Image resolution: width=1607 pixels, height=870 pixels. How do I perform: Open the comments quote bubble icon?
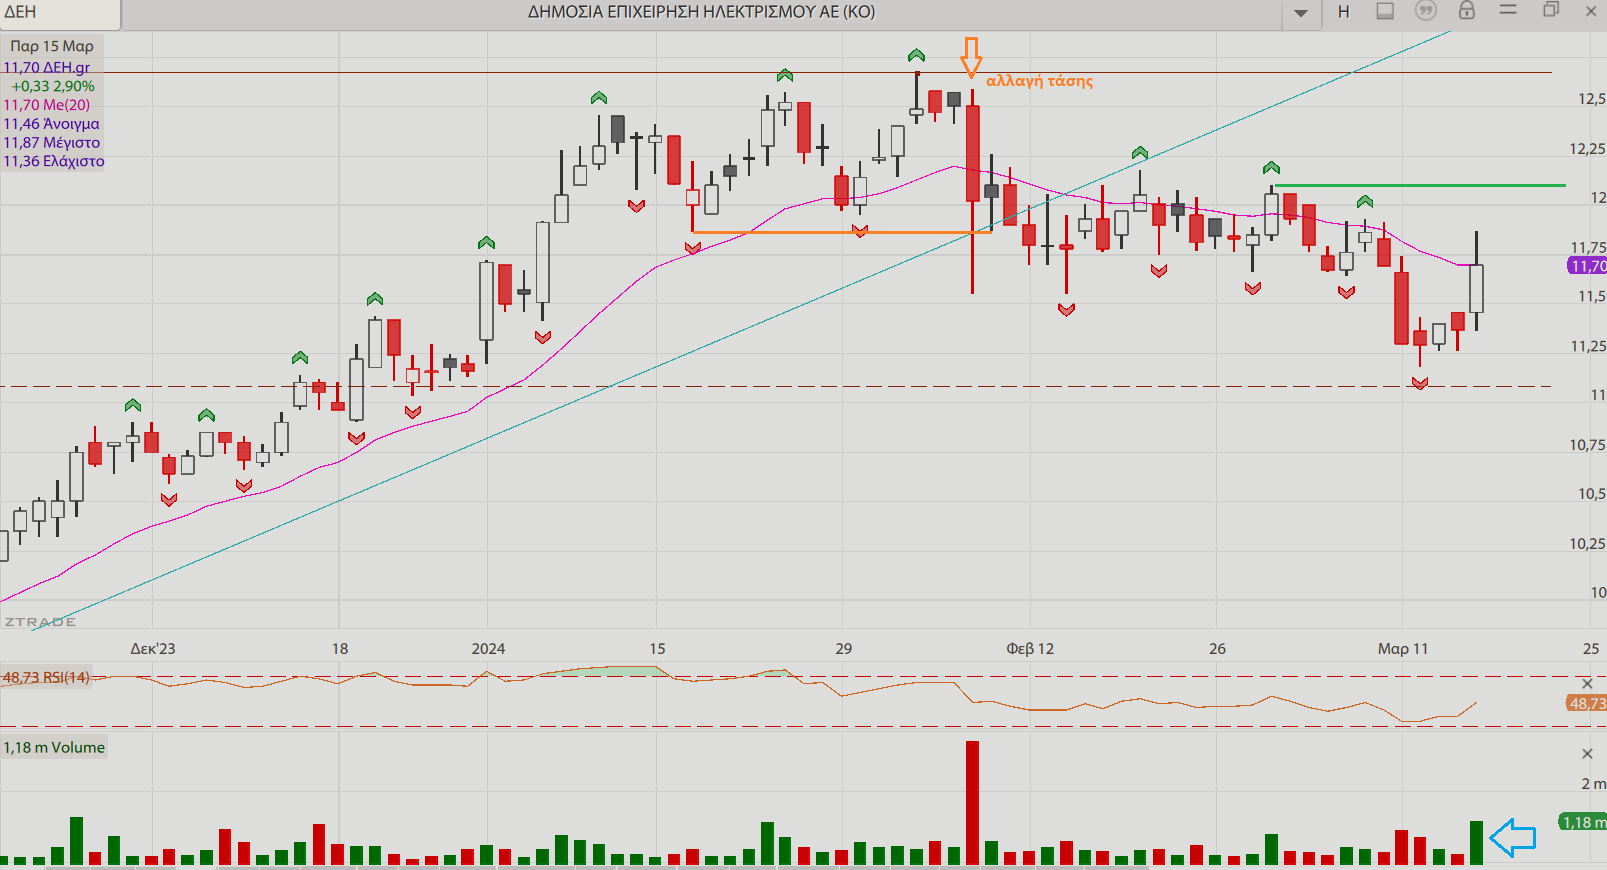(1426, 10)
